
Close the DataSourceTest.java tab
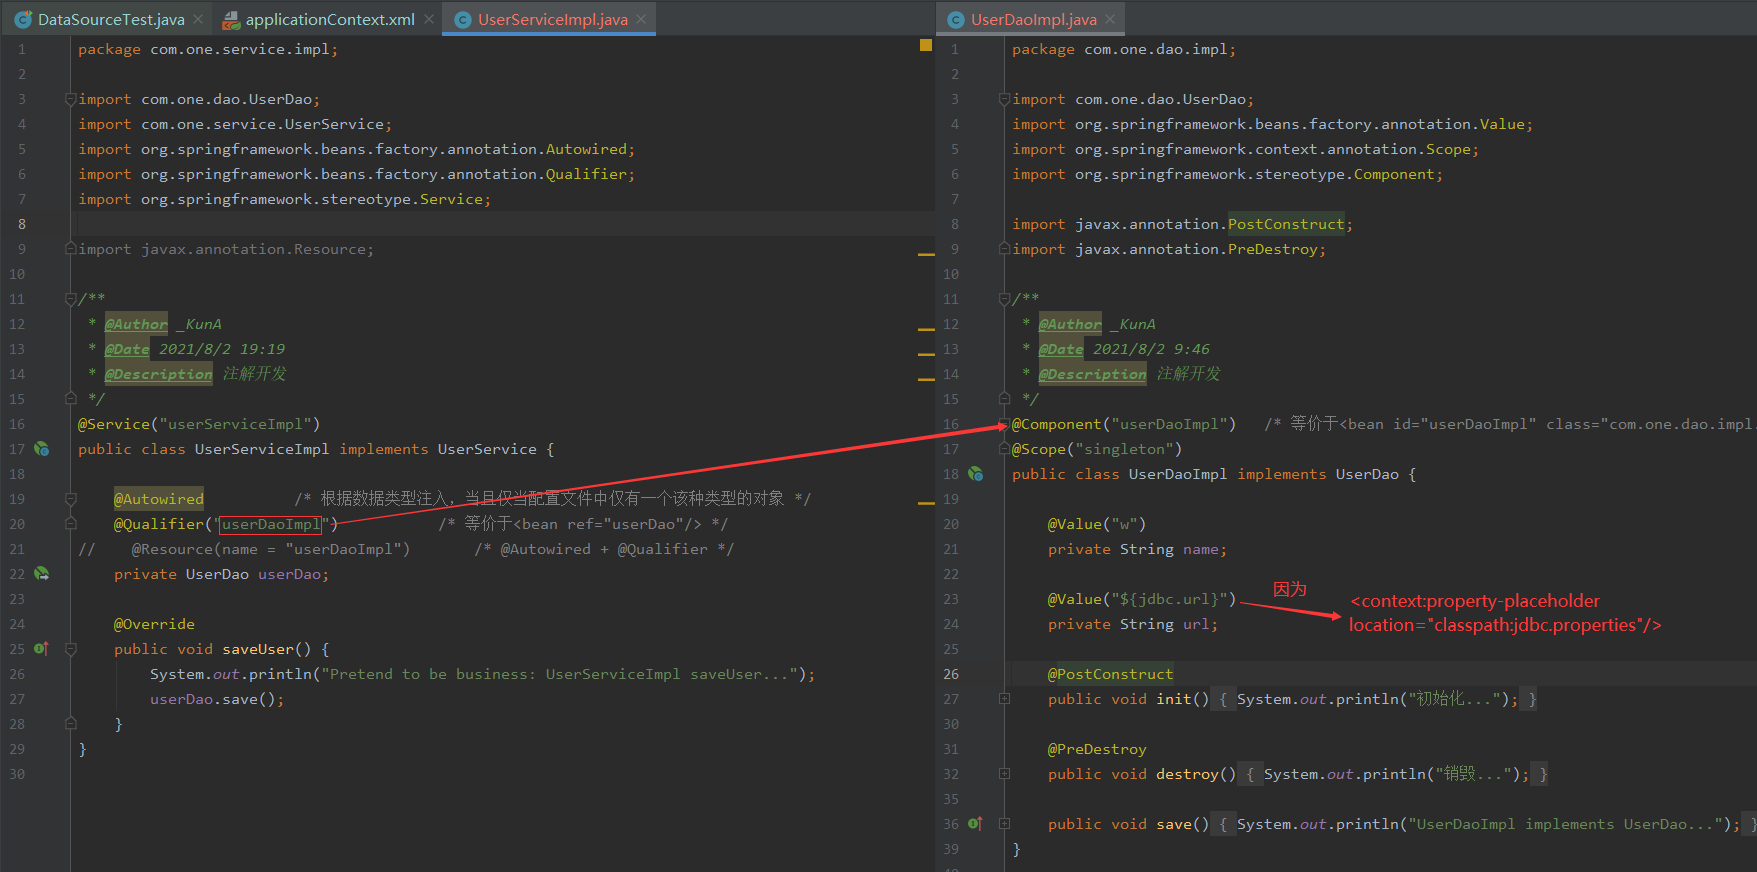[x=199, y=19]
